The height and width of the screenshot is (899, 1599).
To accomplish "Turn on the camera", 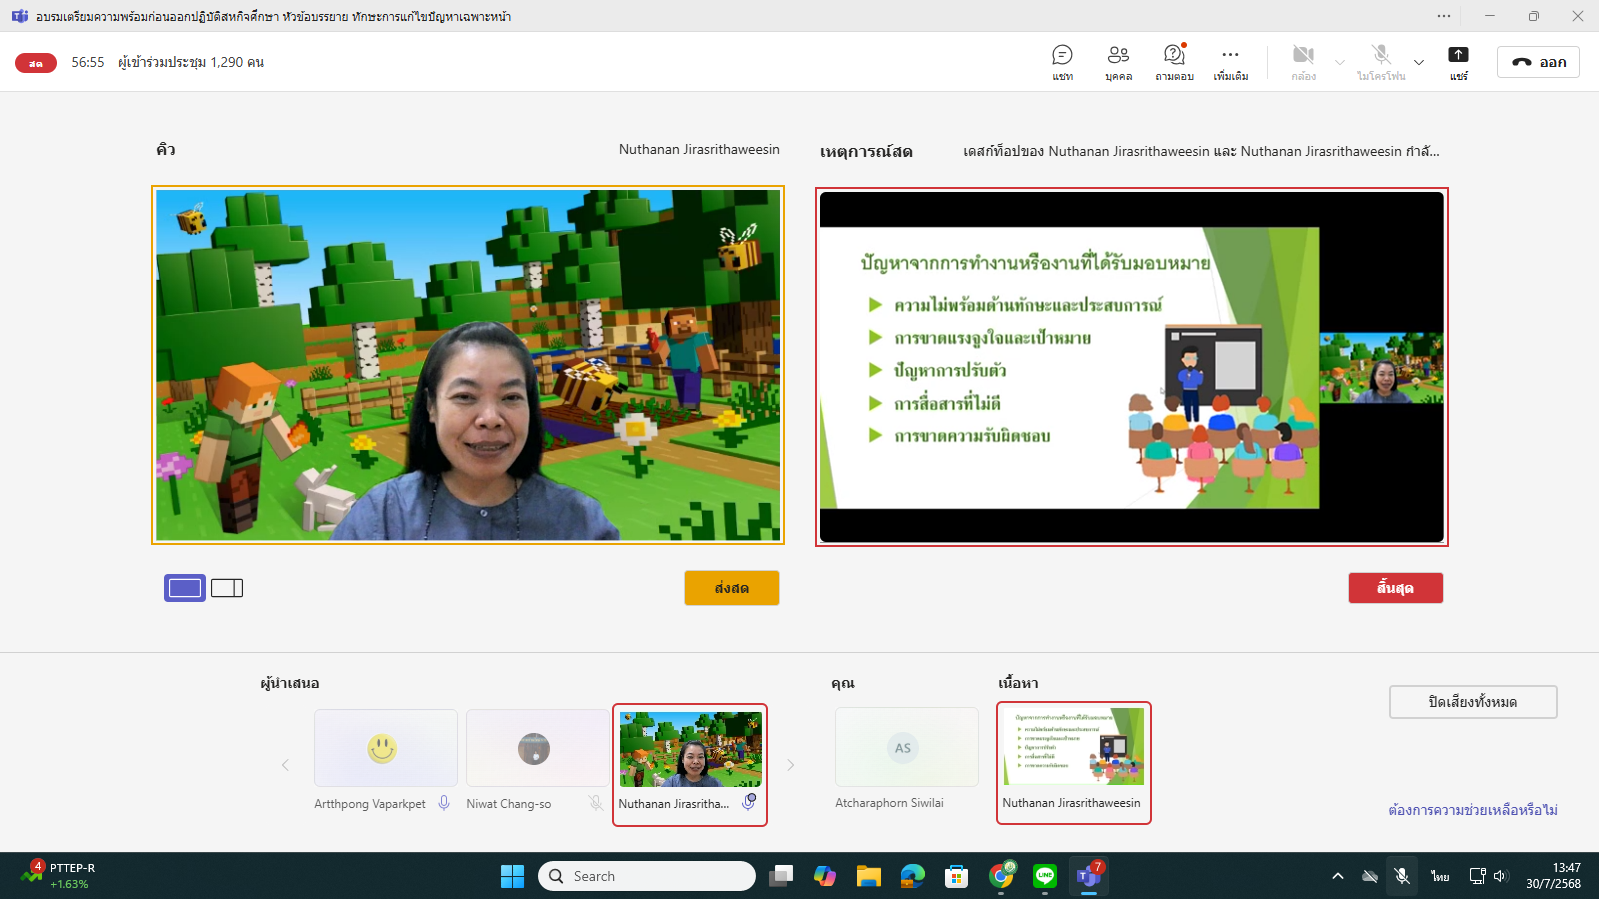I will [x=1303, y=62].
